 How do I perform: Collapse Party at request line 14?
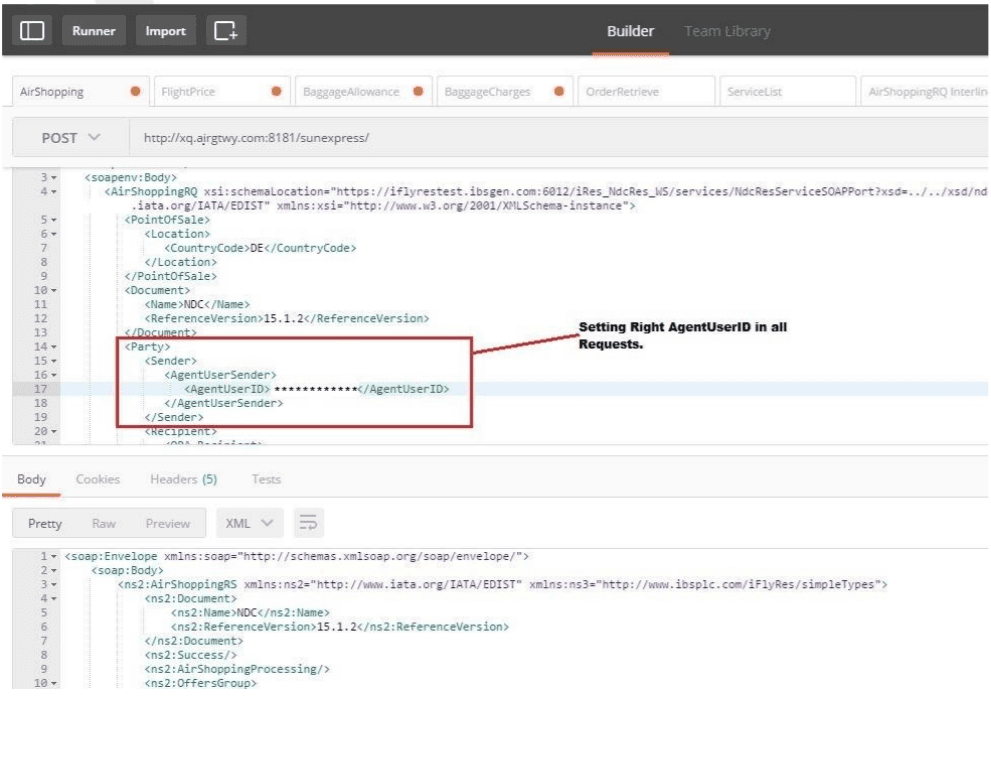(x=54, y=346)
